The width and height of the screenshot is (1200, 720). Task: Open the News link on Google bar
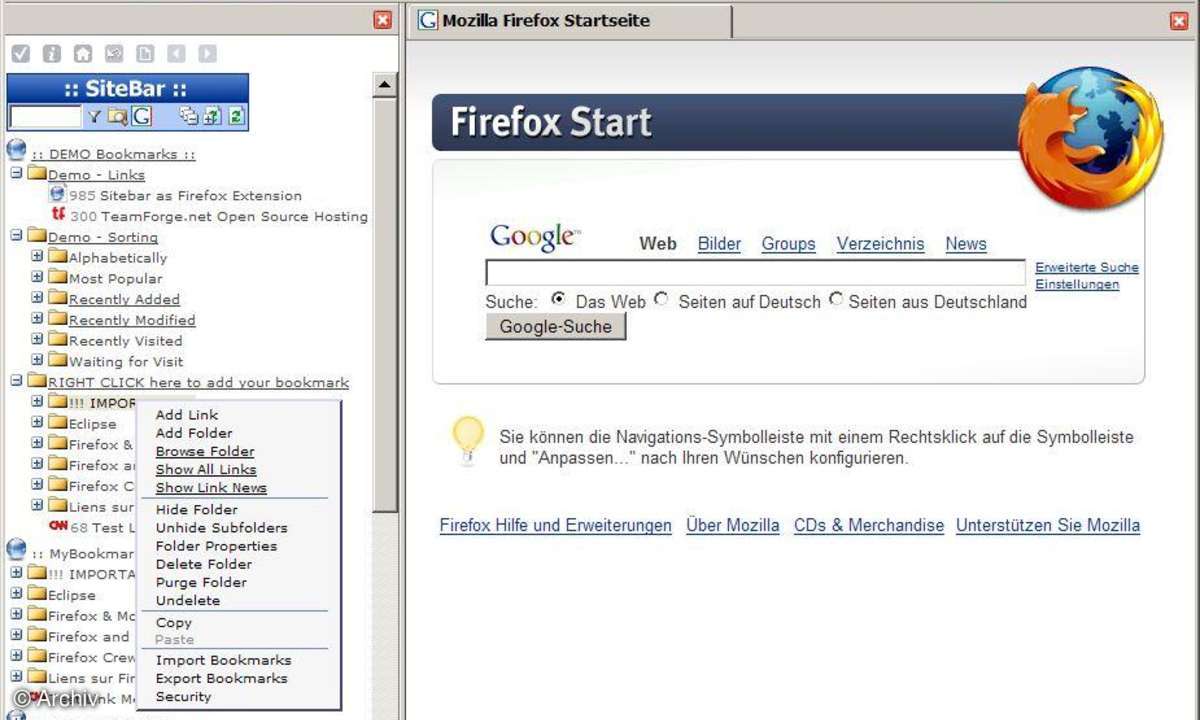point(966,243)
